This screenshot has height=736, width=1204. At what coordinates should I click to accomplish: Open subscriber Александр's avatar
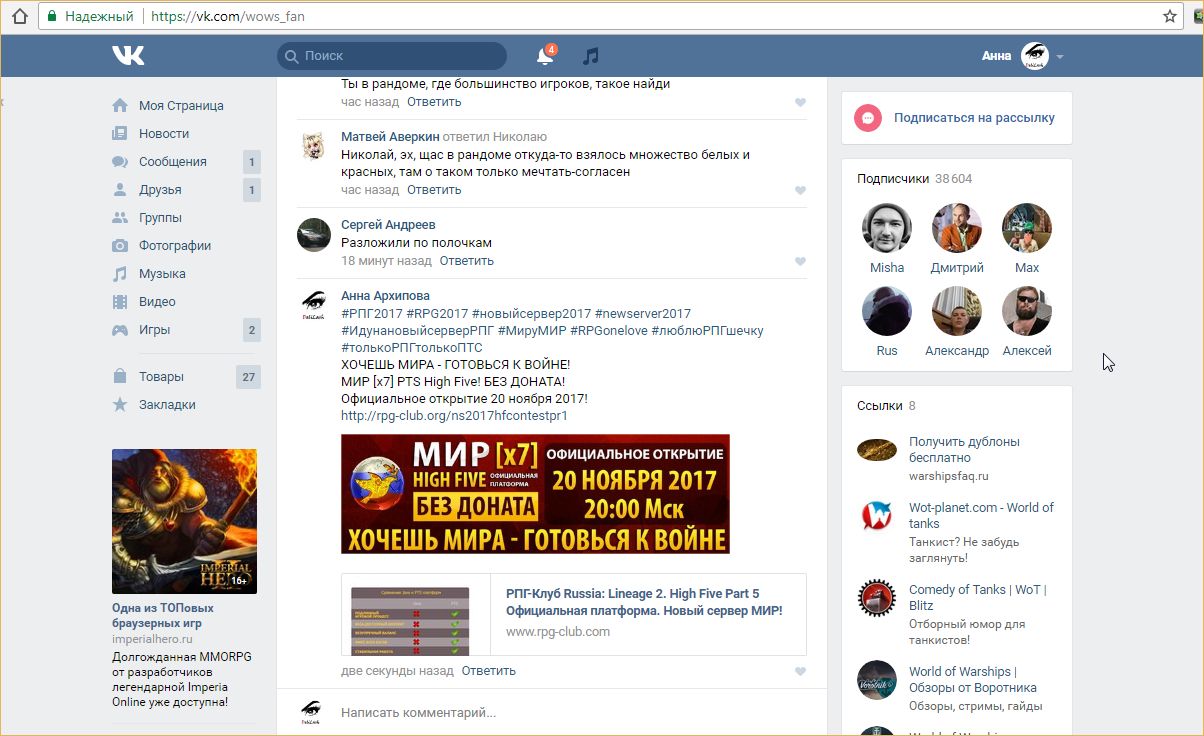(x=957, y=311)
